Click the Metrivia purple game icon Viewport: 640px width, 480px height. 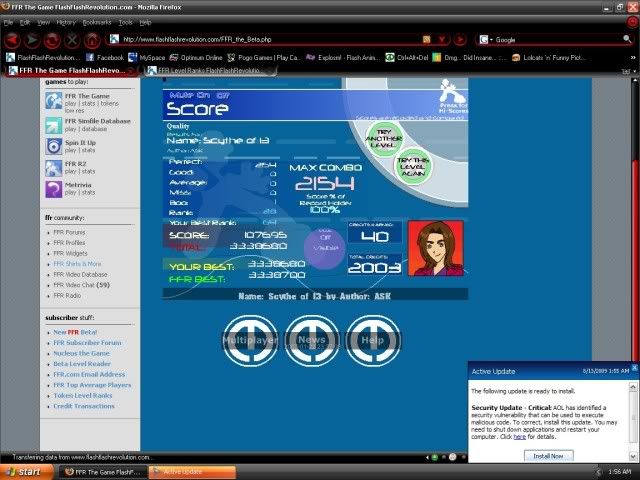[55, 188]
